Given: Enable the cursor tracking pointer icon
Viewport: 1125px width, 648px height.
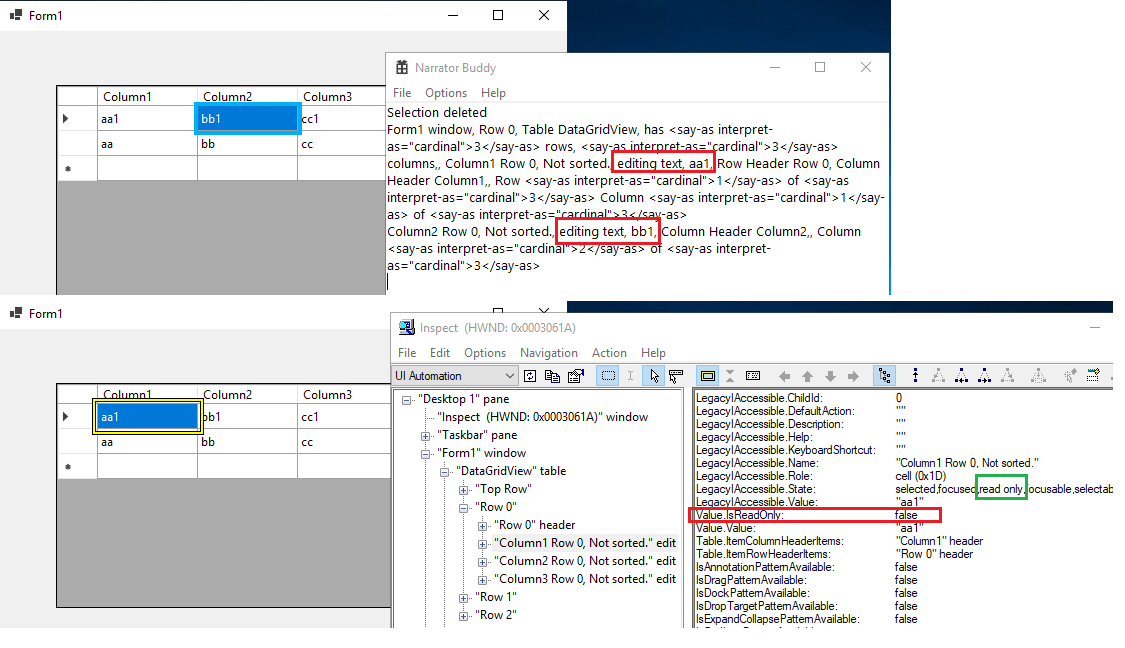Looking at the screenshot, I should (655, 375).
